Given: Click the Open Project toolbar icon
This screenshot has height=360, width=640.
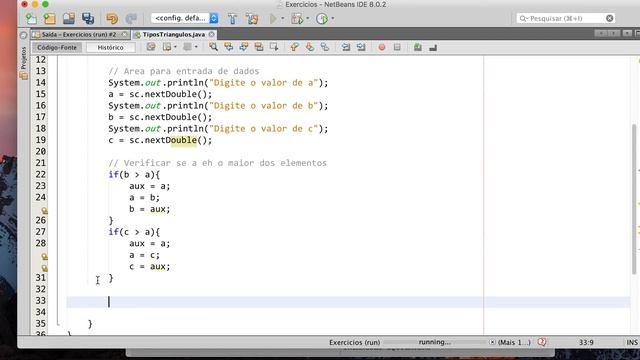Looking at the screenshot, I should click(x=69, y=18).
